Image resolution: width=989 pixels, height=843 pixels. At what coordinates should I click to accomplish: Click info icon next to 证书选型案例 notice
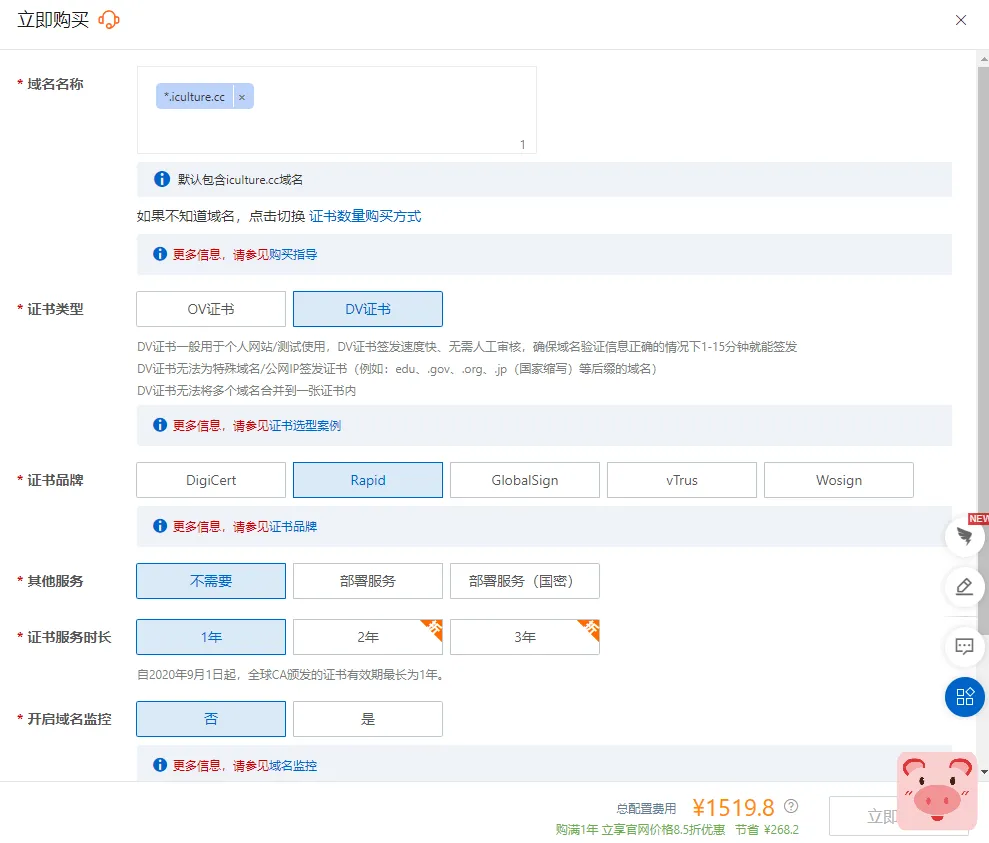tap(160, 425)
